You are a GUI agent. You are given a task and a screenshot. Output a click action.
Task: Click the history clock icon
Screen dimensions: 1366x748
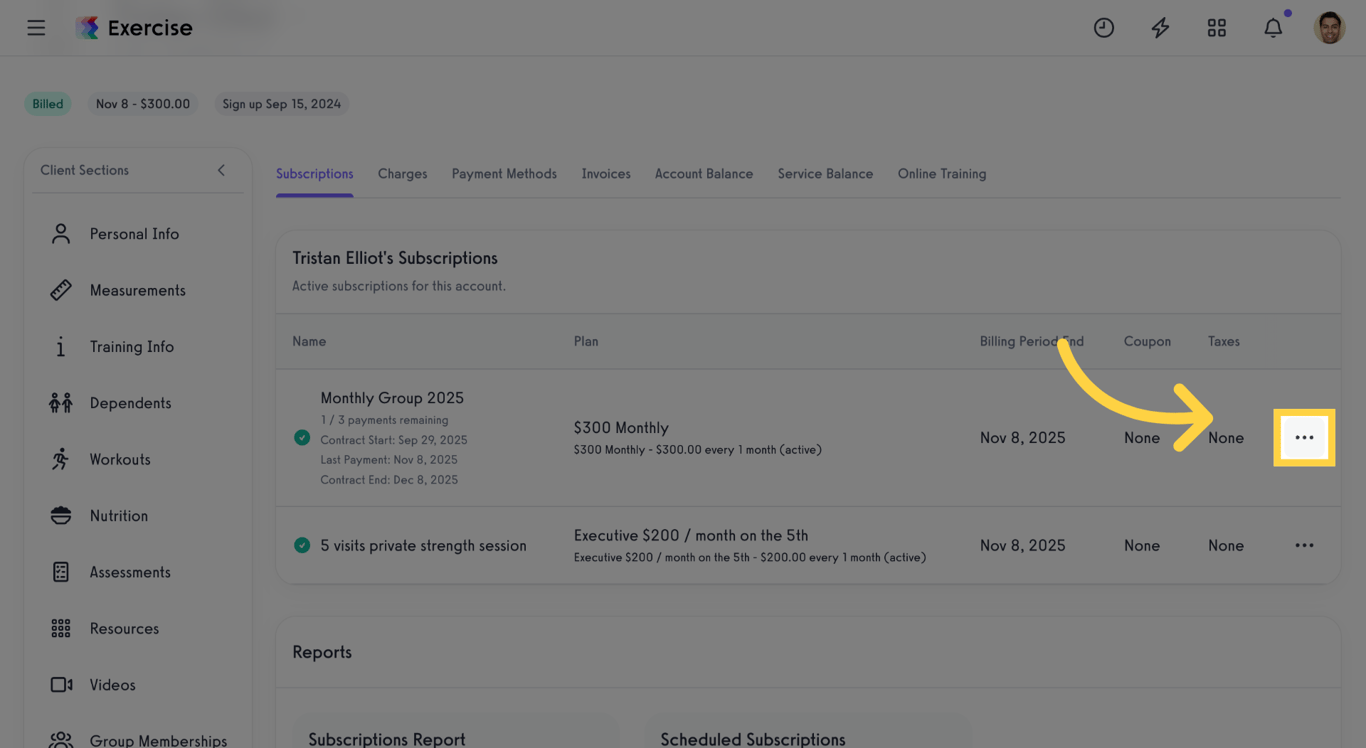pyautogui.click(x=1104, y=27)
